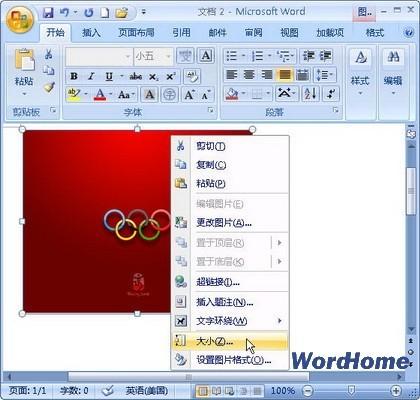Expand 文字环绕(W) submenu
This screenshot has width=420, height=400.
tap(230, 321)
